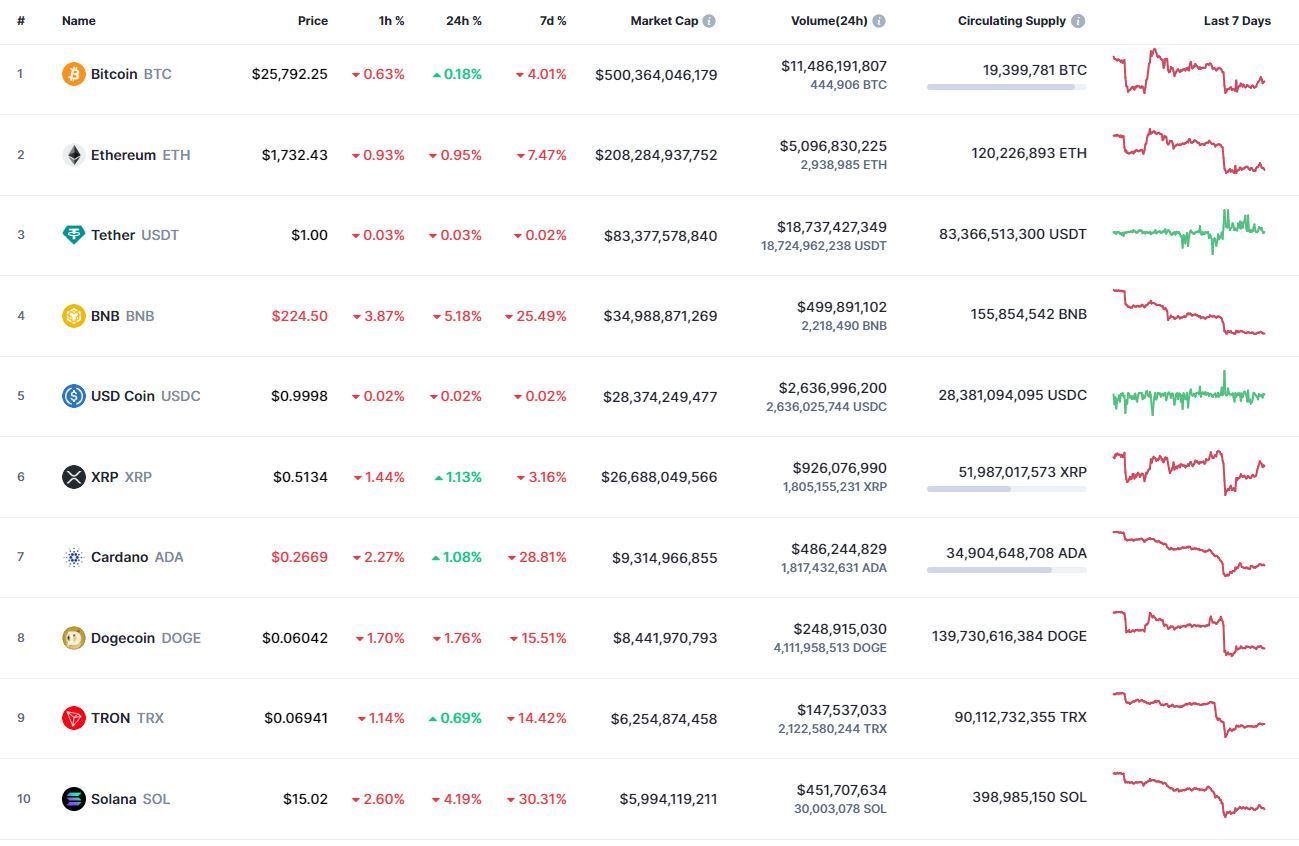Sort by the 7d % column header

pos(552,21)
